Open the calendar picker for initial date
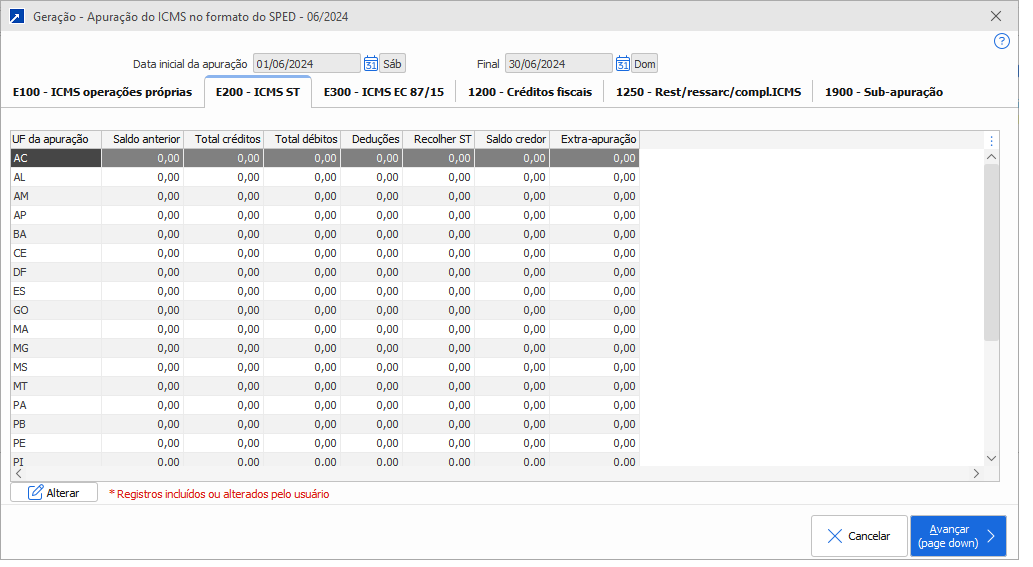The width and height of the screenshot is (1033, 567). tap(370, 64)
